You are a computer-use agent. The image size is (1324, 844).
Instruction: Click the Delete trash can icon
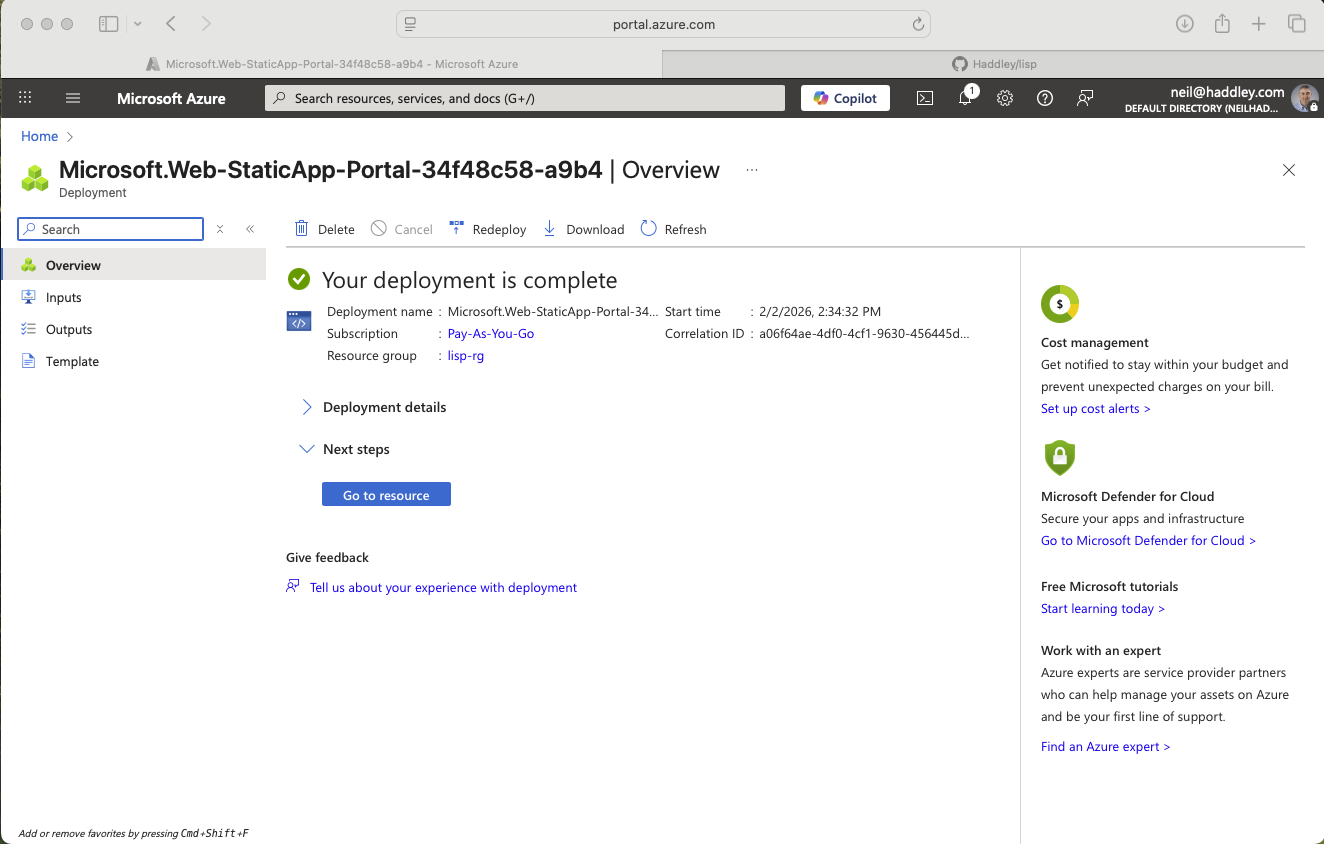[302, 229]
